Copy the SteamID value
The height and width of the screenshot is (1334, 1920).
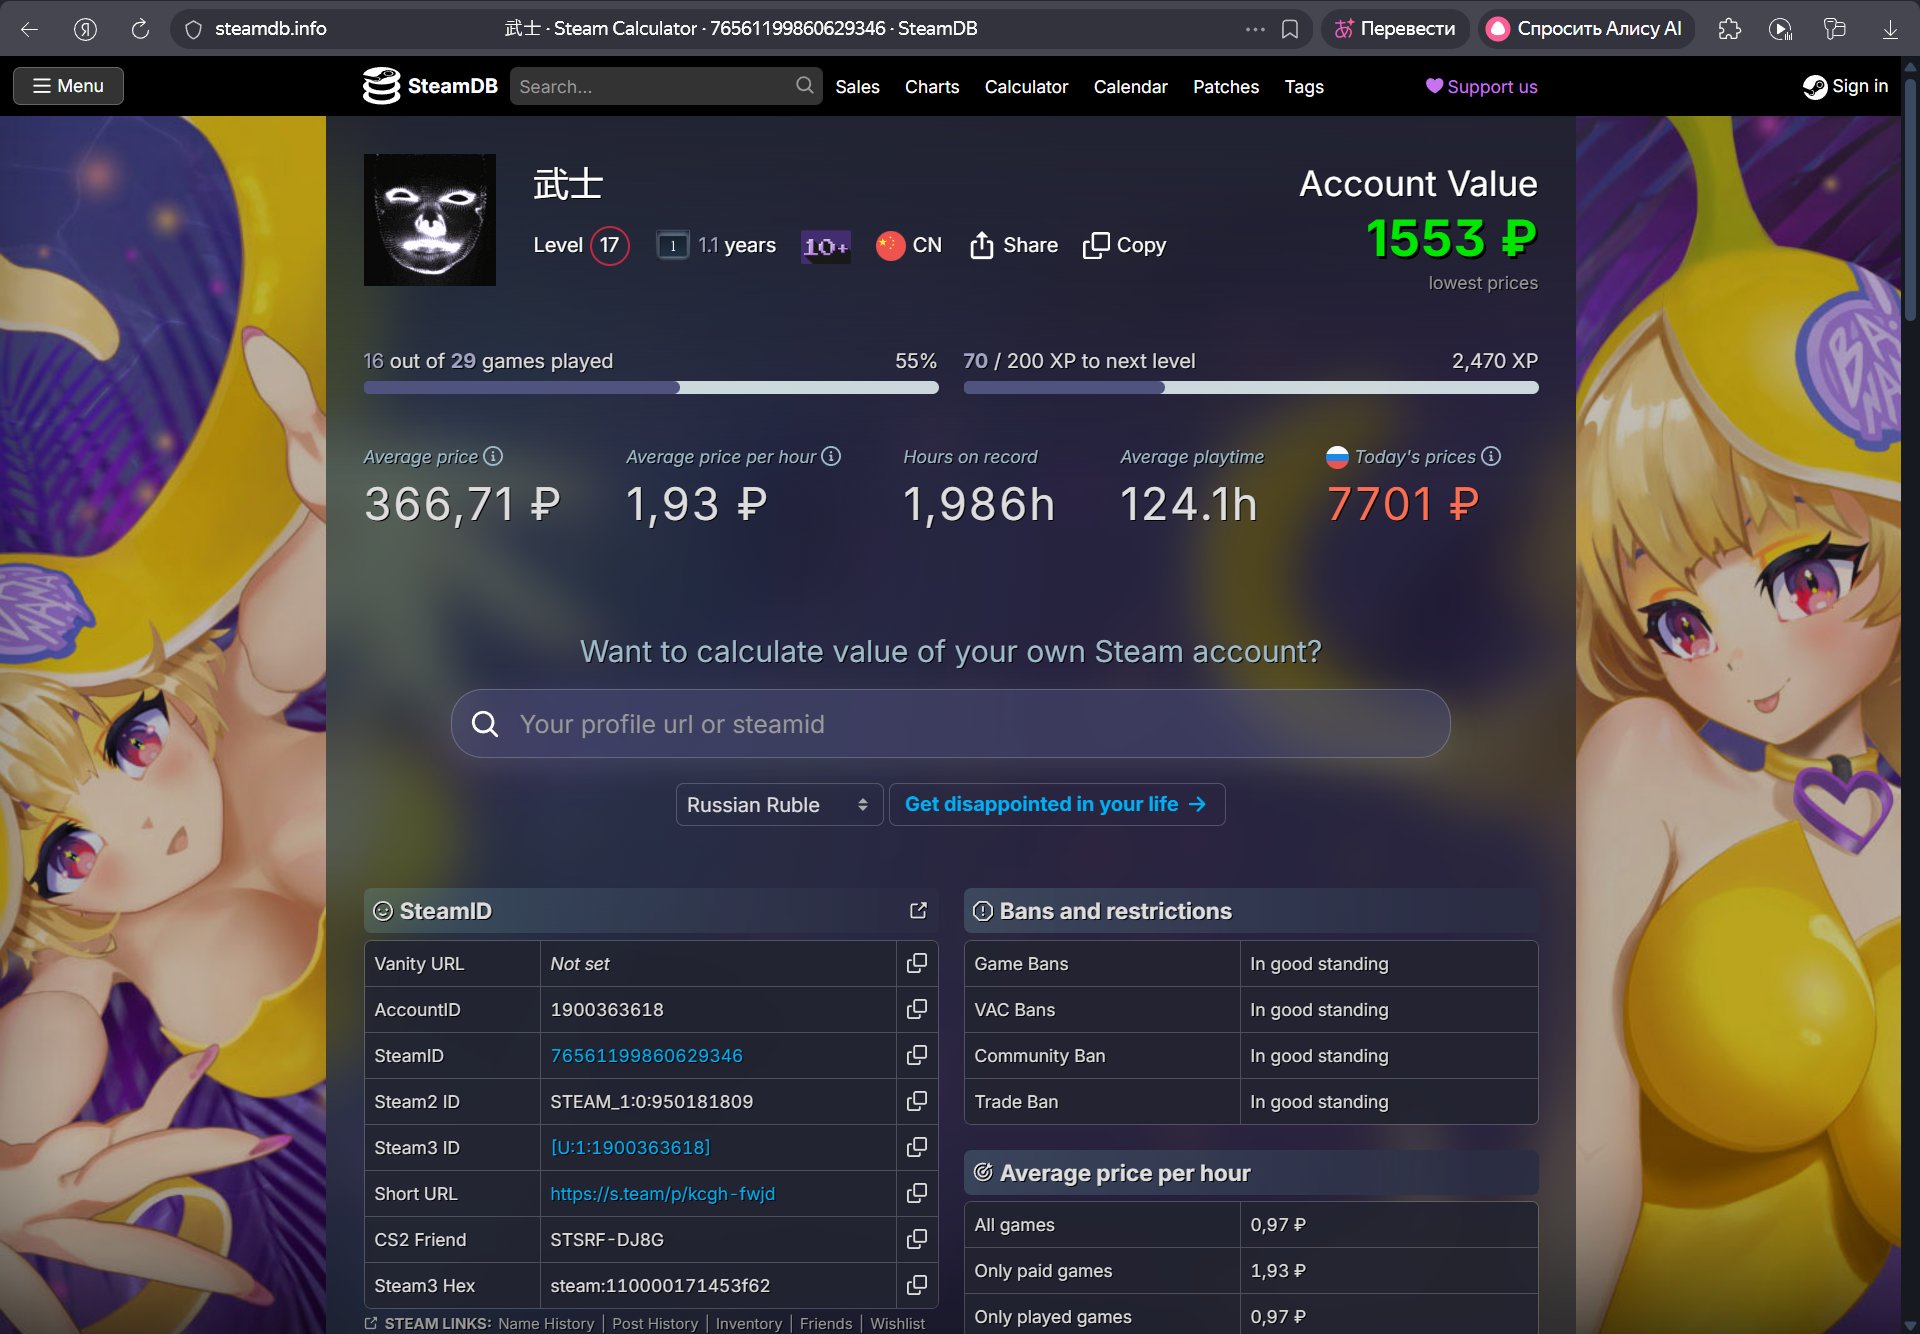[916, 1055]
